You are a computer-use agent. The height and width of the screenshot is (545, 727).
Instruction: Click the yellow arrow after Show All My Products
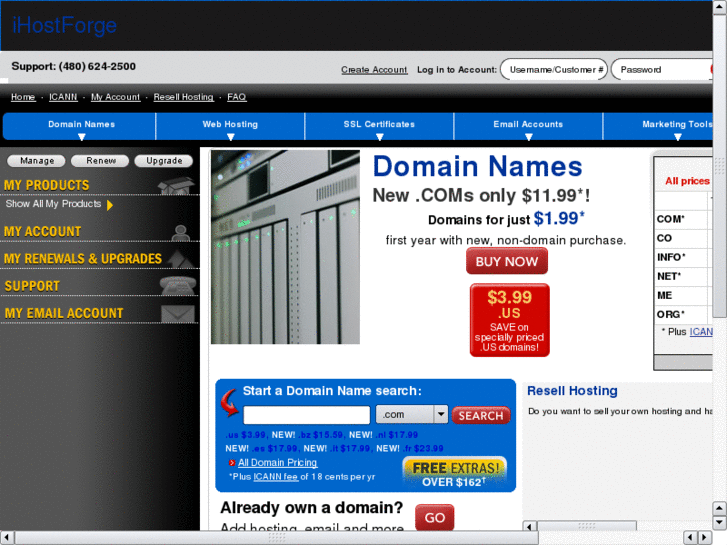(x=110, y=205)
